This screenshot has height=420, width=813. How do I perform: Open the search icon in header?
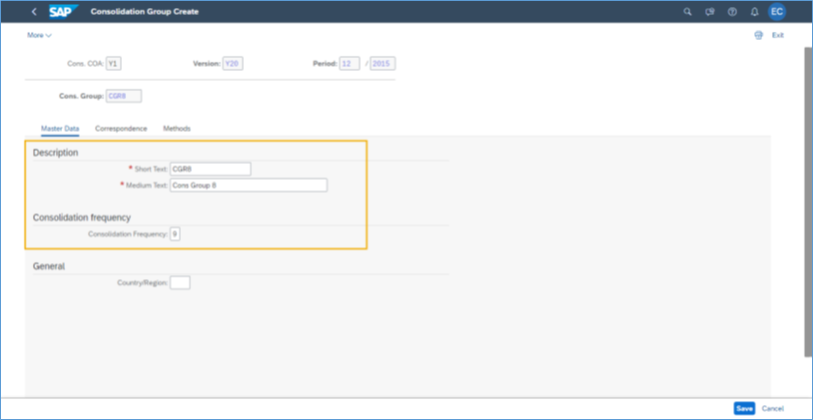(x=687, y=12)
